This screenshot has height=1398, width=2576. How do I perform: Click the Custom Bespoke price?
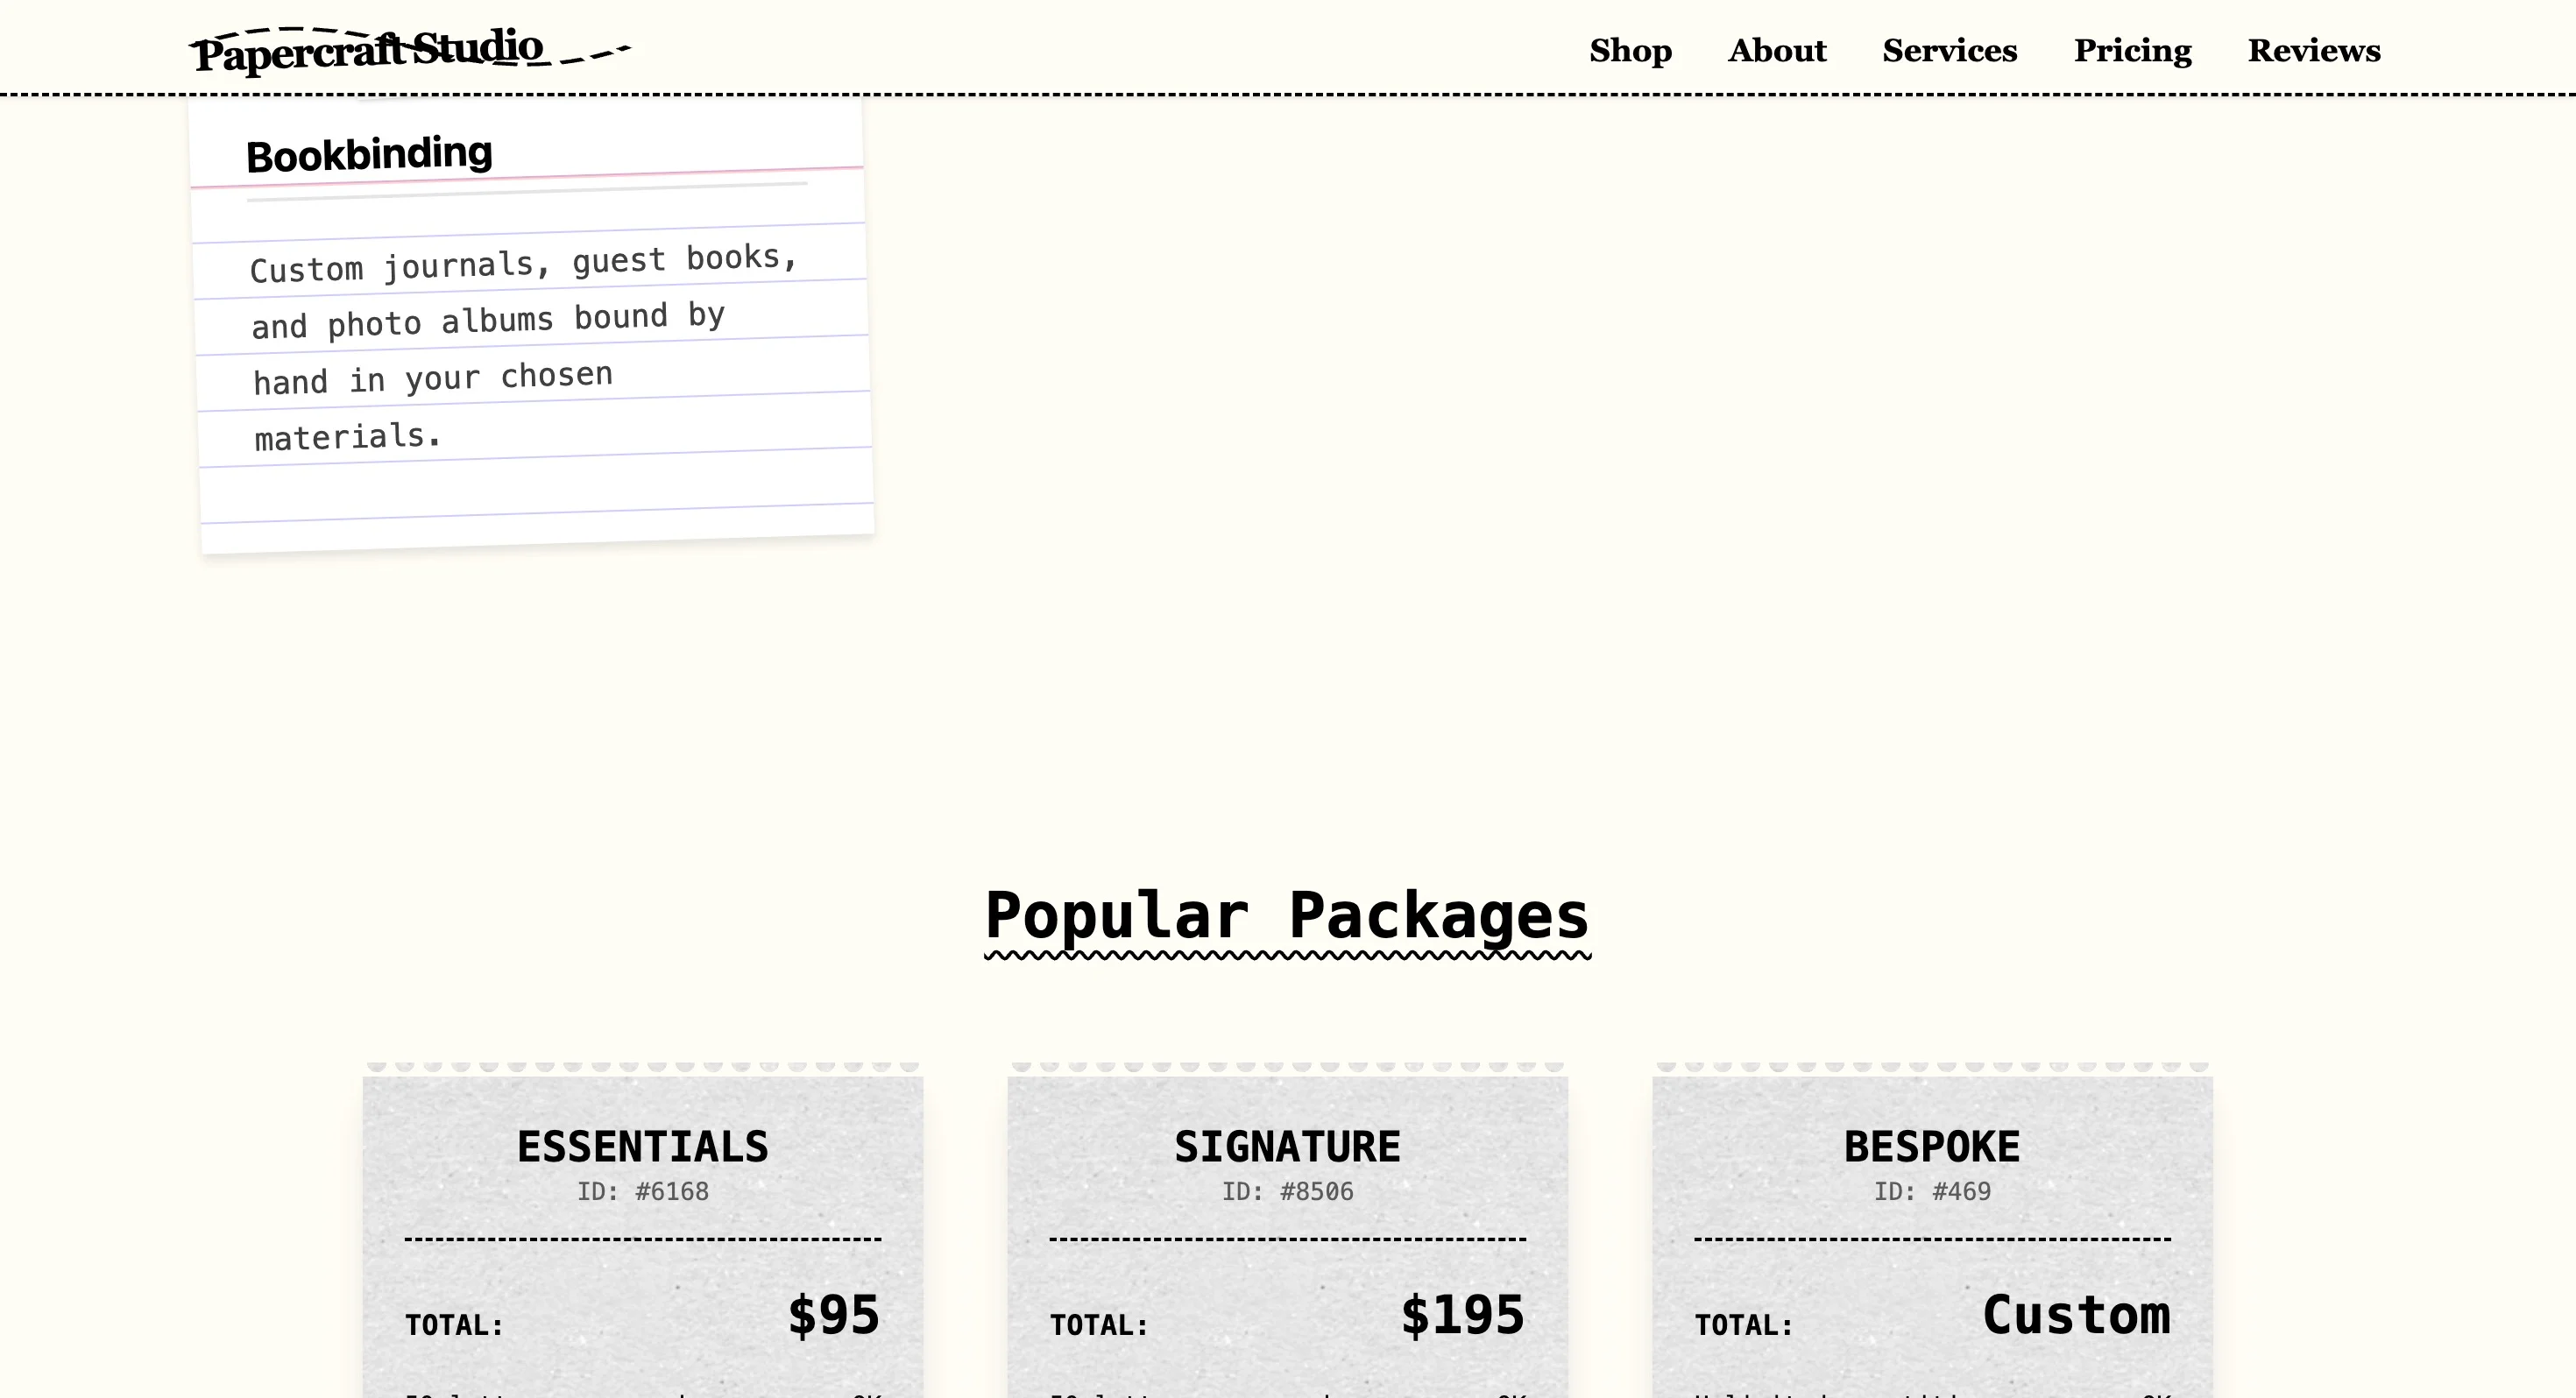(x=2076, y=1315)
